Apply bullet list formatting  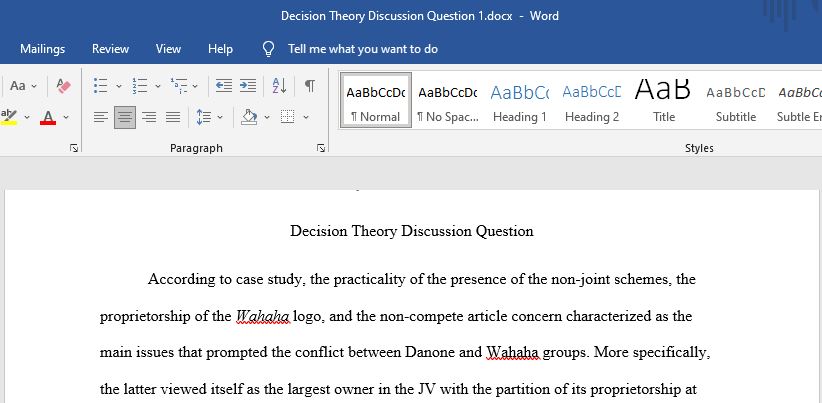(101, 85)
